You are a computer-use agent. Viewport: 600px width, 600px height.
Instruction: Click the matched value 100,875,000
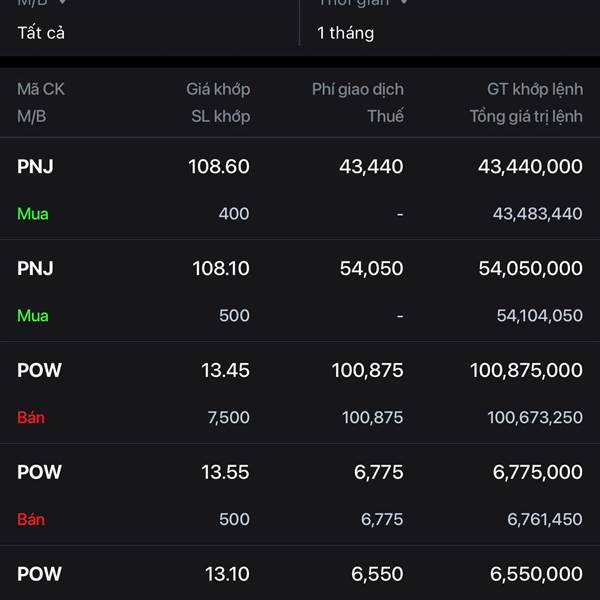[x=526, y=371]
